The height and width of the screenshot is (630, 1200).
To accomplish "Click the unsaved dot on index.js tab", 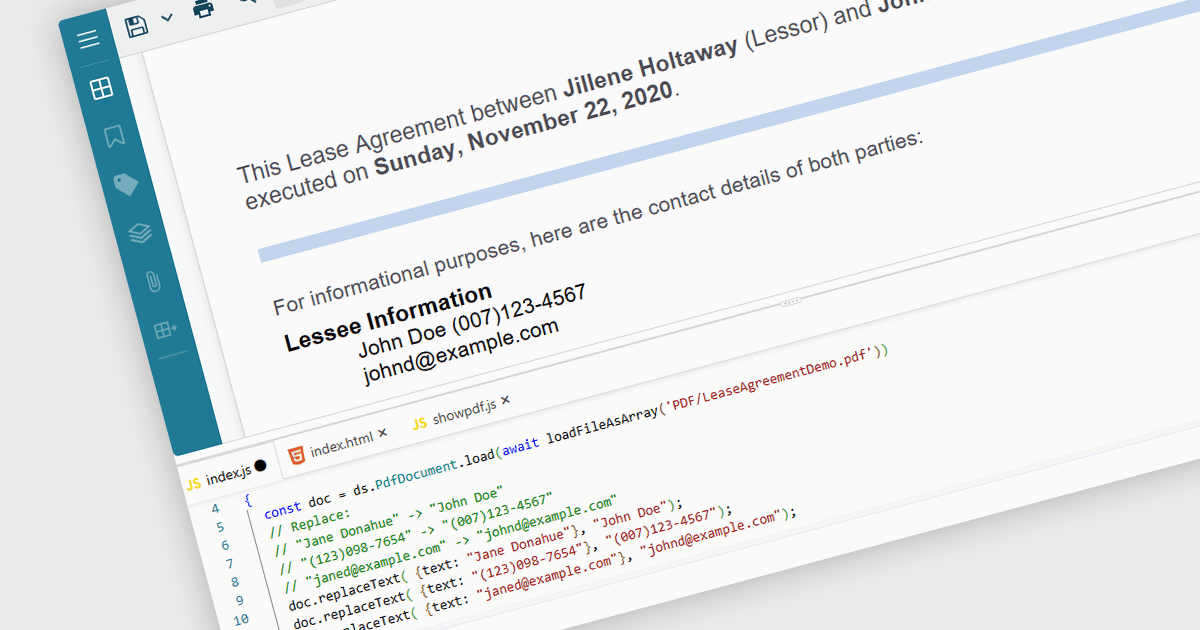I will point(260,465).
